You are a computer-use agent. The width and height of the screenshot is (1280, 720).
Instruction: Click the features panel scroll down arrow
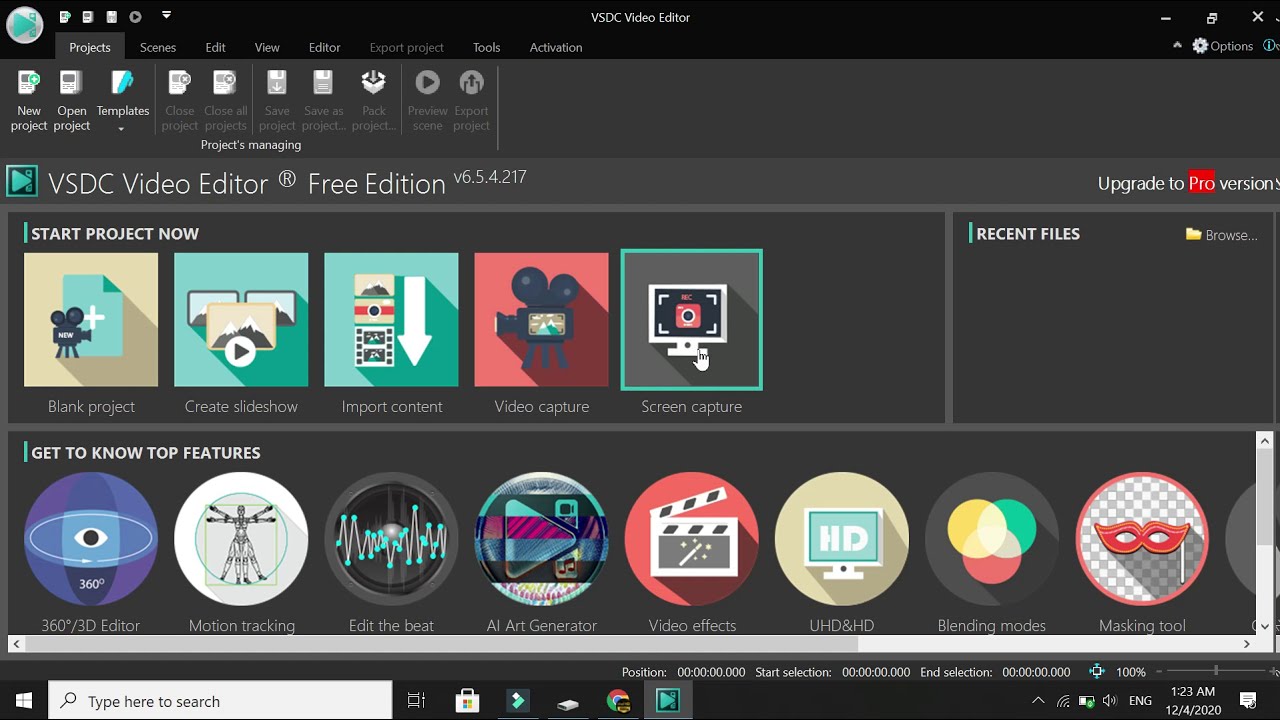click(x=1264, y=627)
